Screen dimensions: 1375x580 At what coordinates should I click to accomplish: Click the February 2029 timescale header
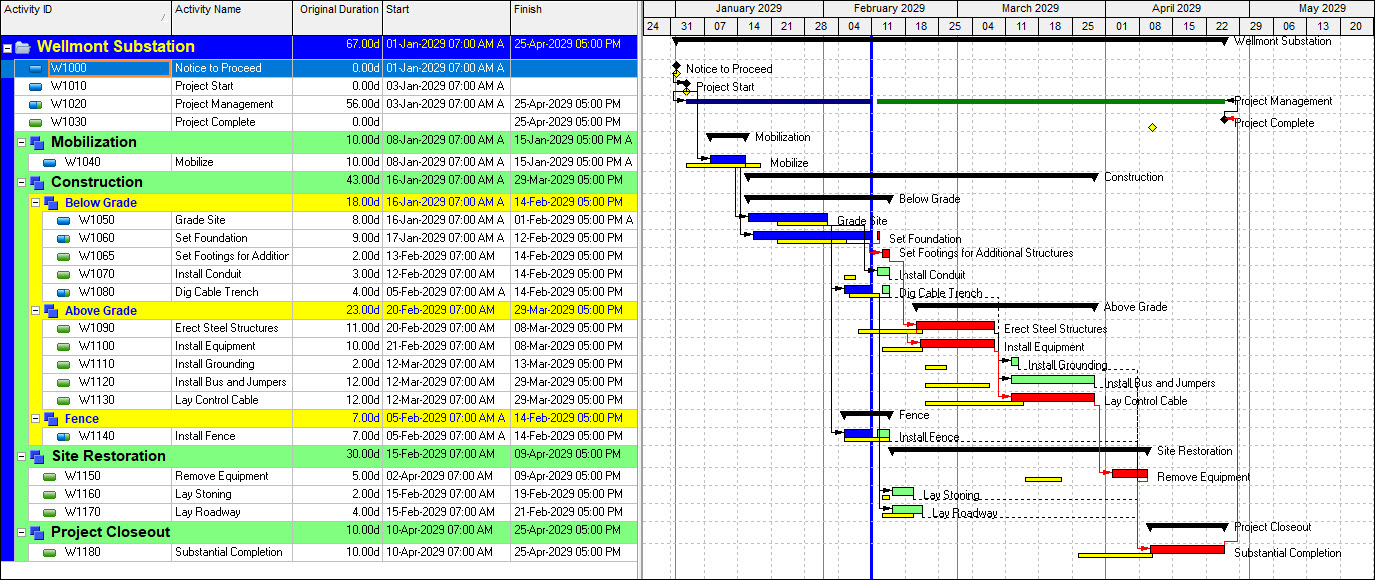coord(889,8)
